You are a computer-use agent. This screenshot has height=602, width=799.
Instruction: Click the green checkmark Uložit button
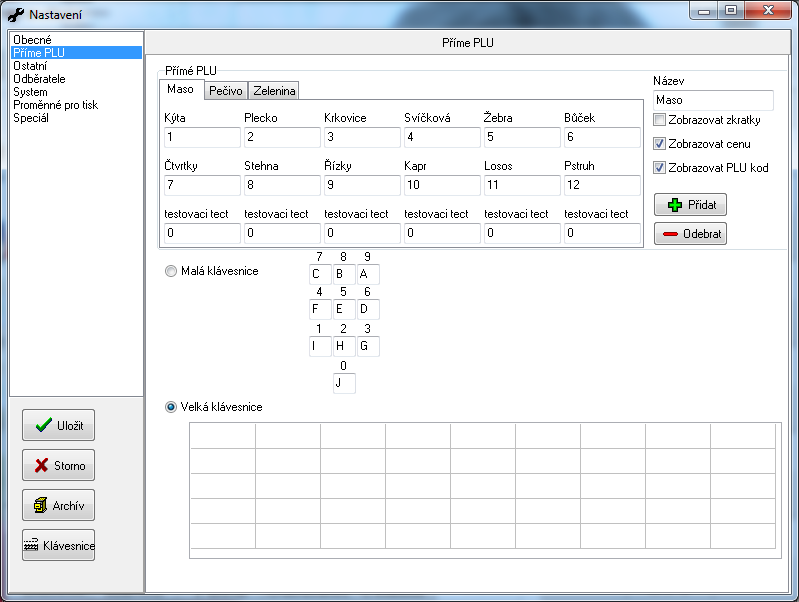point(58,425)
